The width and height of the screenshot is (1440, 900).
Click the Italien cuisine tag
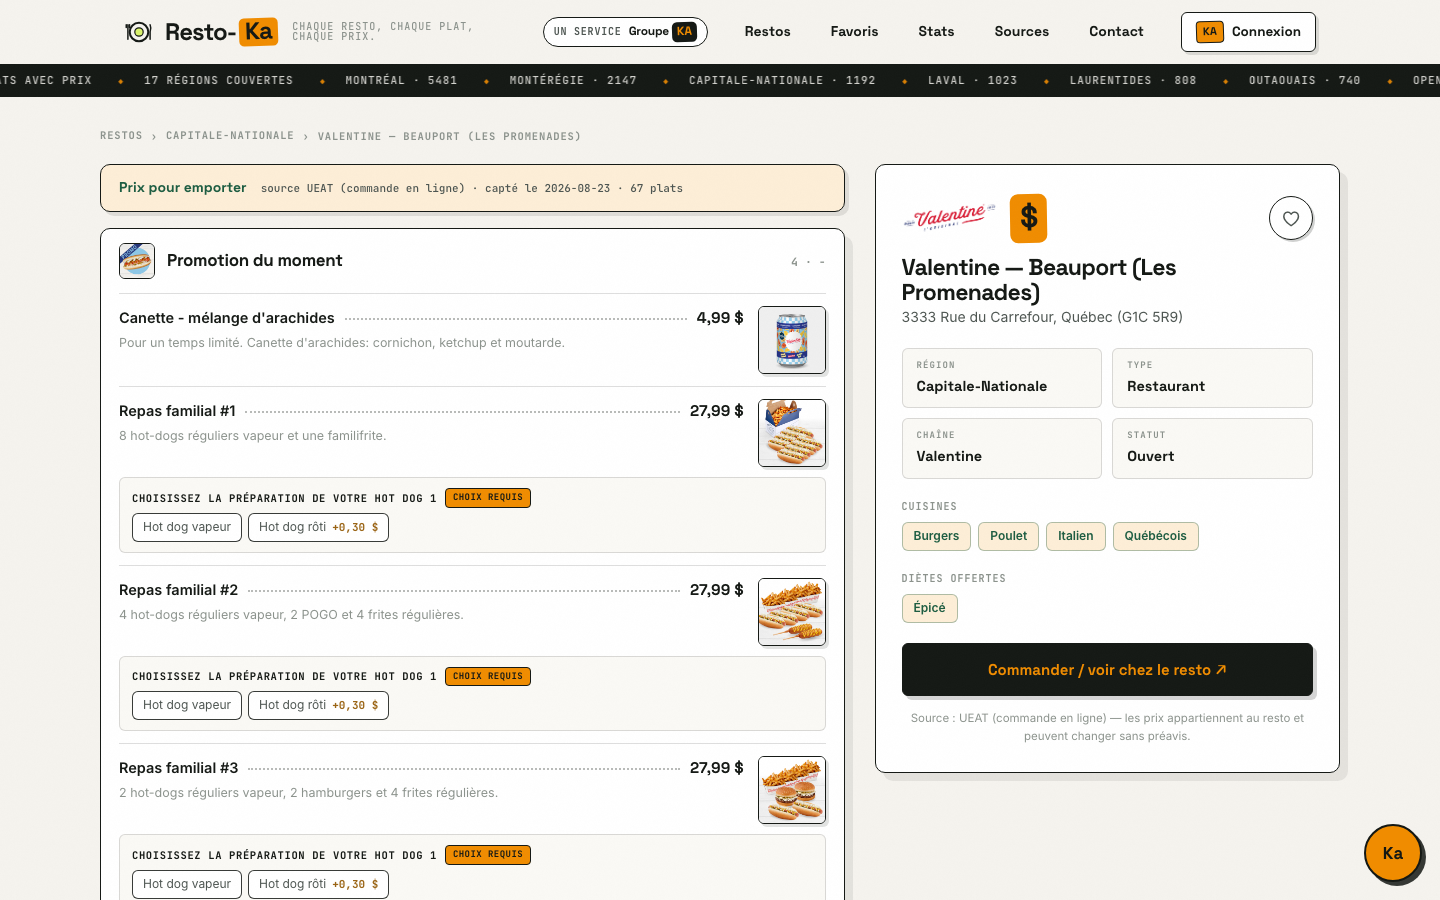coord(1076,536)
